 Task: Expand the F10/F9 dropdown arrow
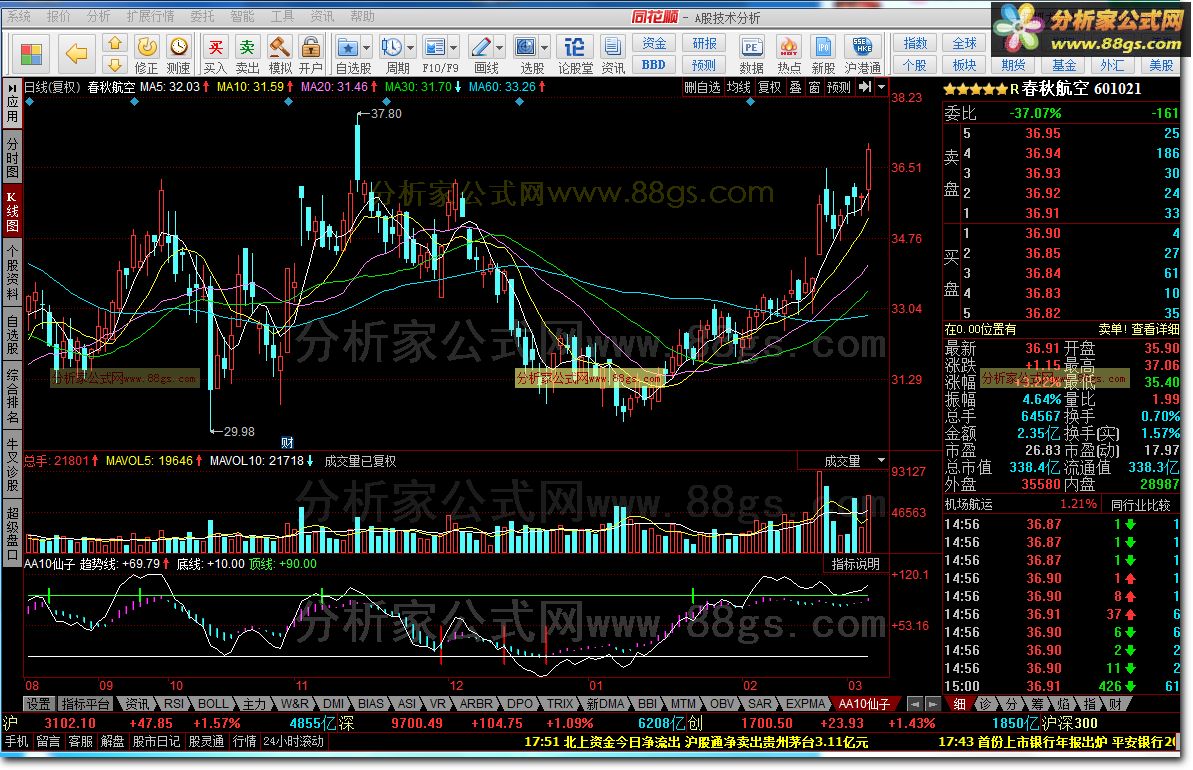[x=453, y=48]
